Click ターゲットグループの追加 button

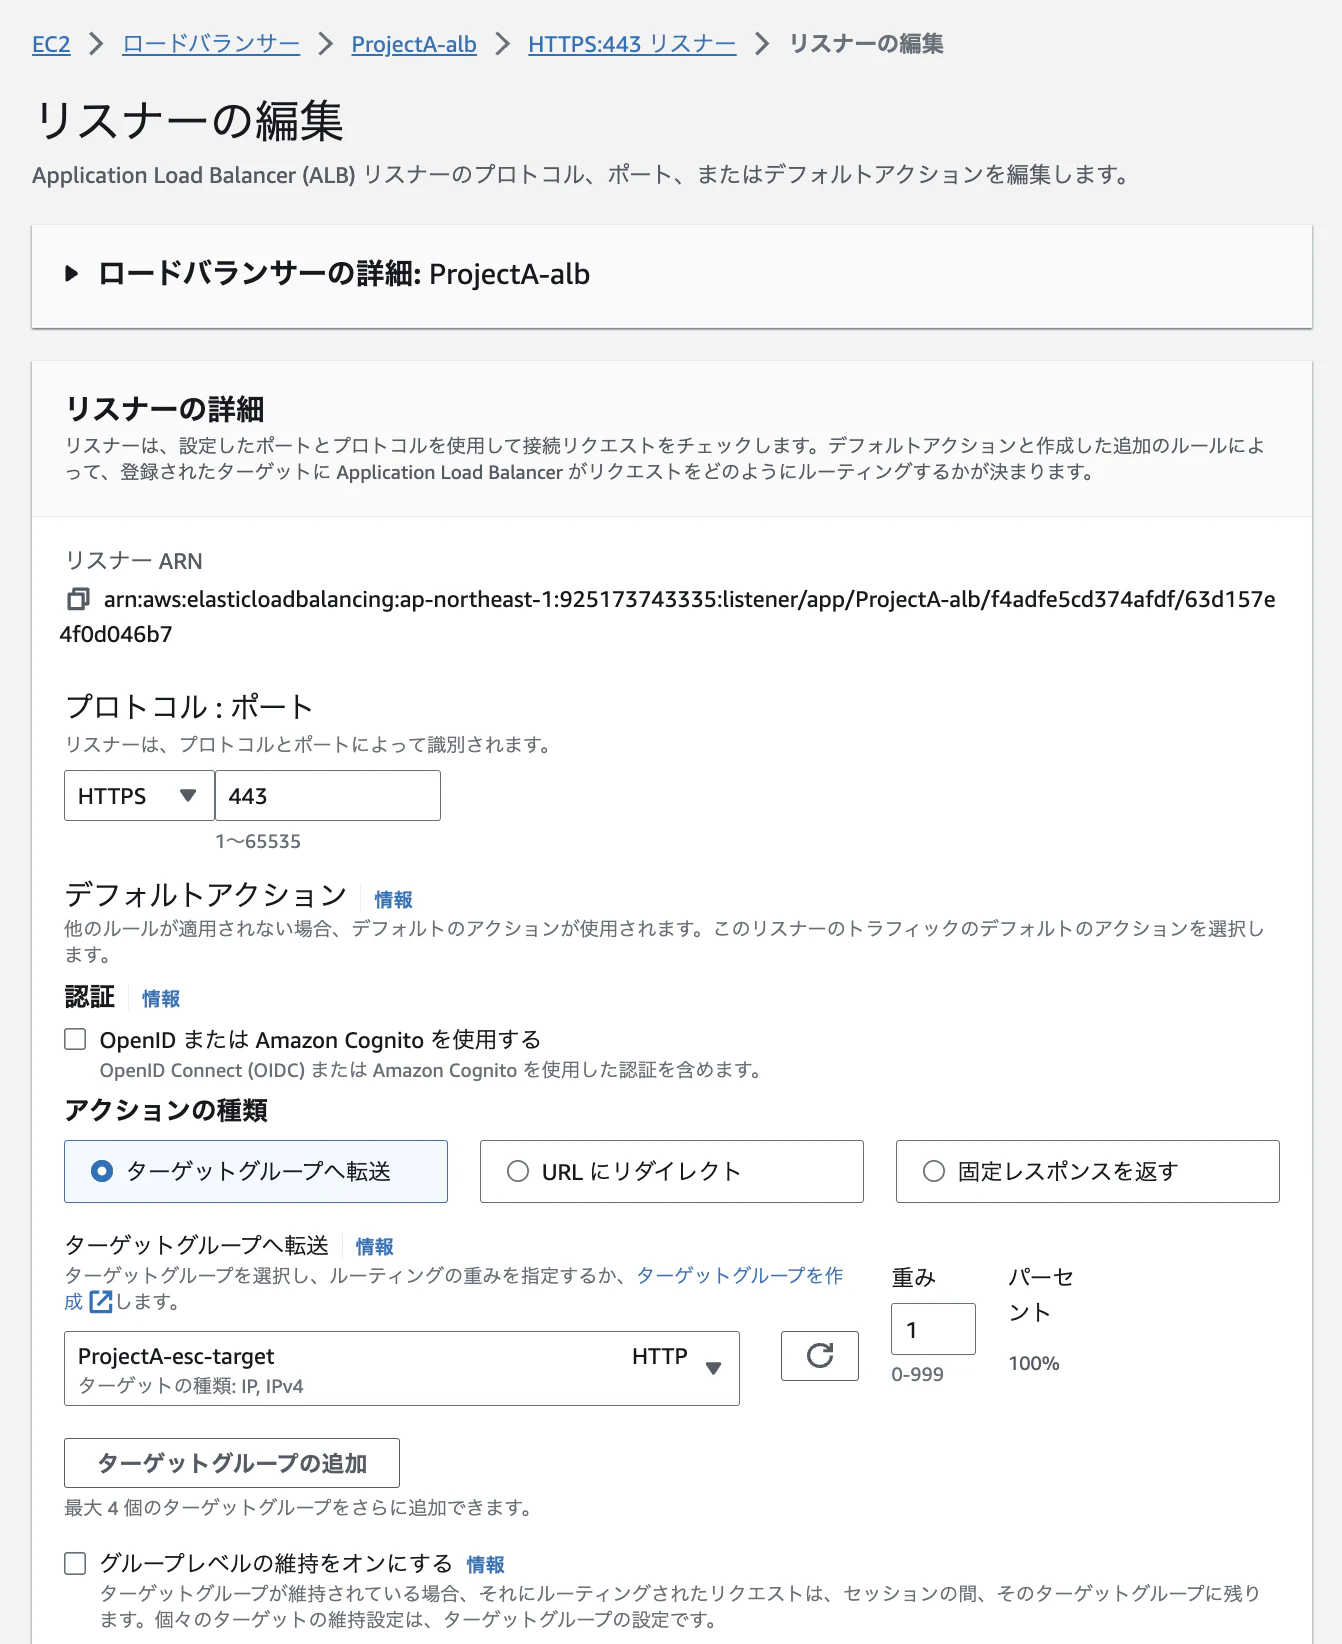point(232,1463)
